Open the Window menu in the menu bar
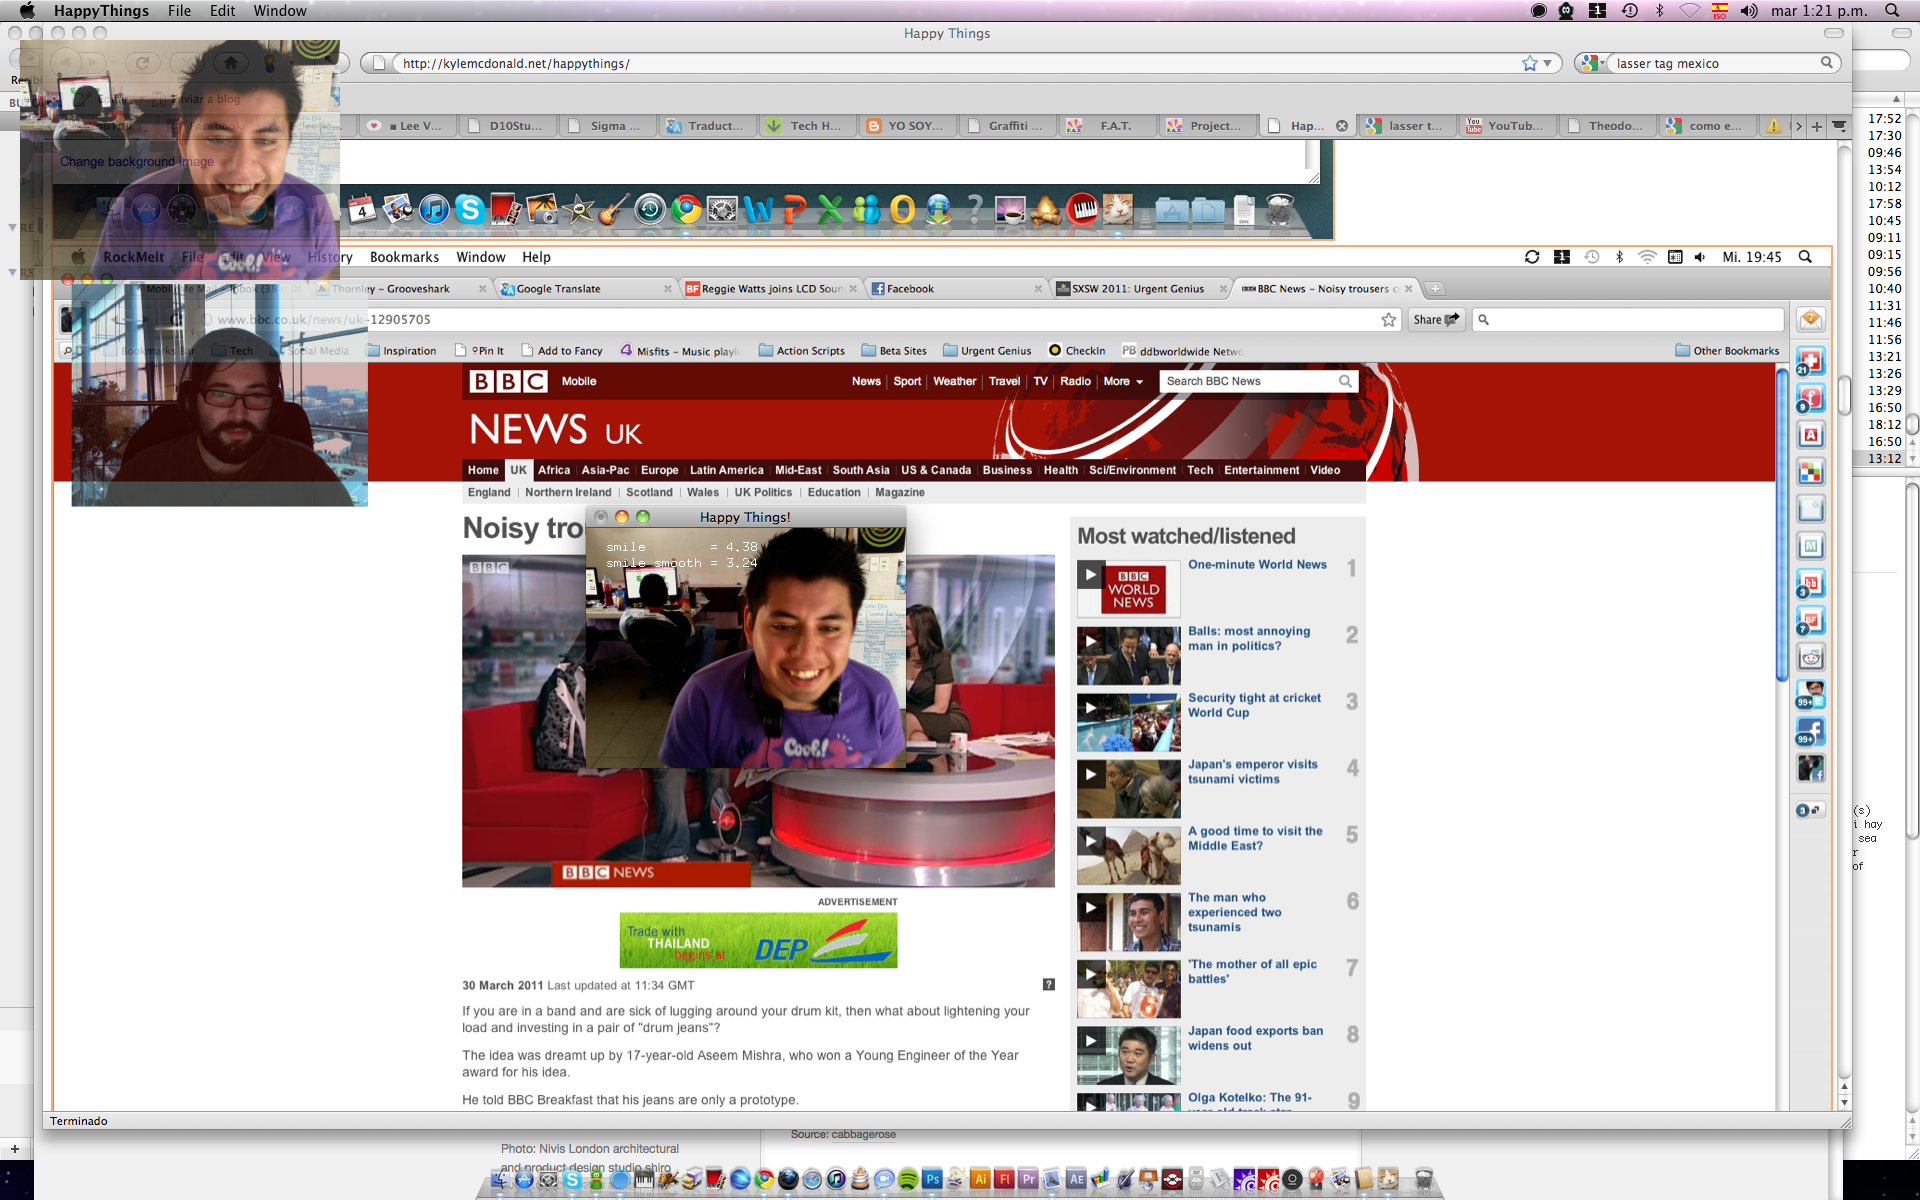Screen dimensions: 1920x1200 (x=280, y=11)
